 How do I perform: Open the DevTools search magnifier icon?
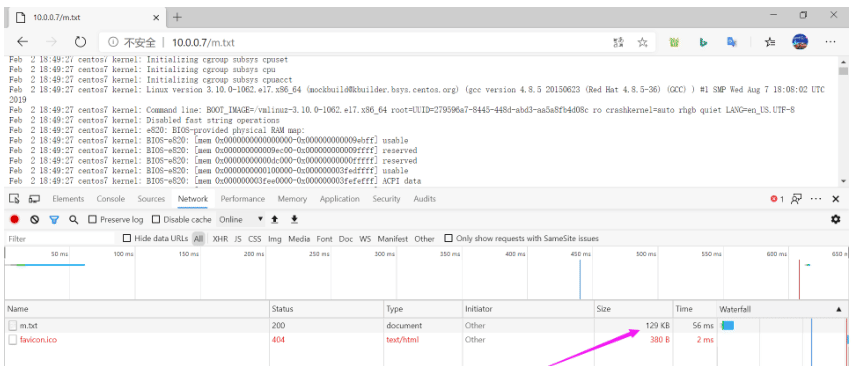[x=74, y=219]
